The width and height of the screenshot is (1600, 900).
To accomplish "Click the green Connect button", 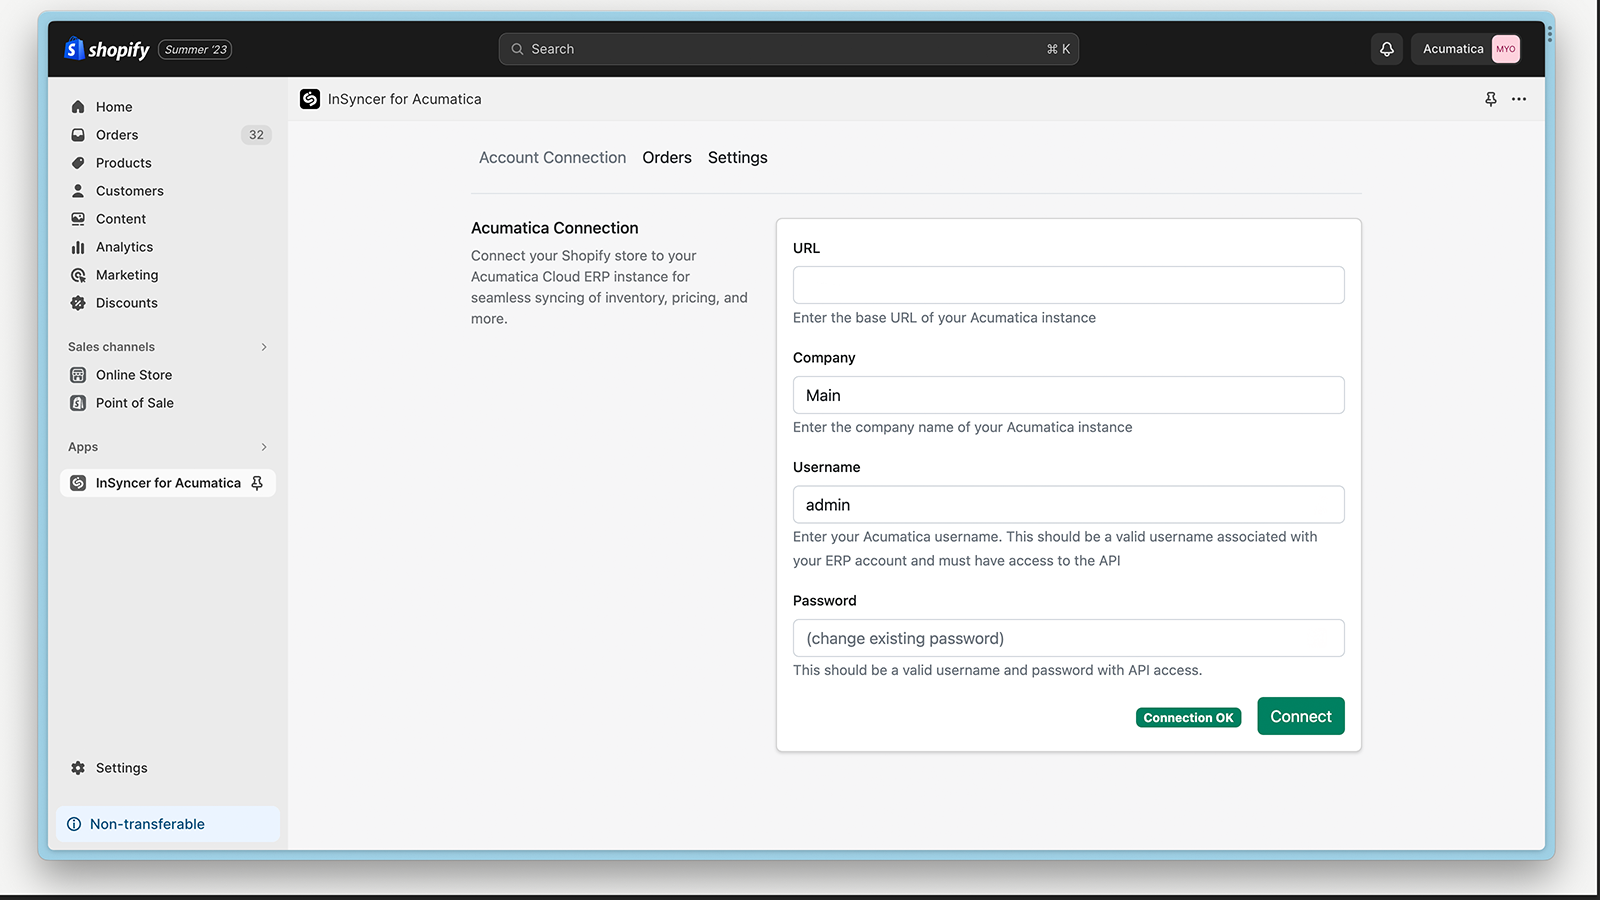I will pyautogui.click(x=1301, y=716).
